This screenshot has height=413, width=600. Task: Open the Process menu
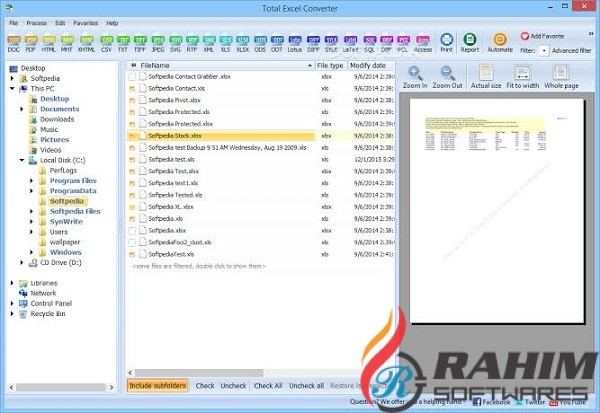(x=36, y=23)
